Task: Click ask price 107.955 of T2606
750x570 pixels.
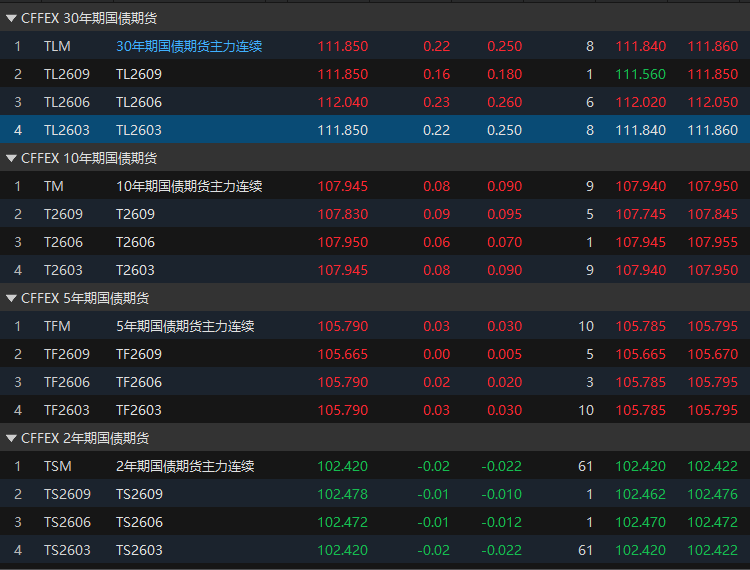Action: [713, 242]
